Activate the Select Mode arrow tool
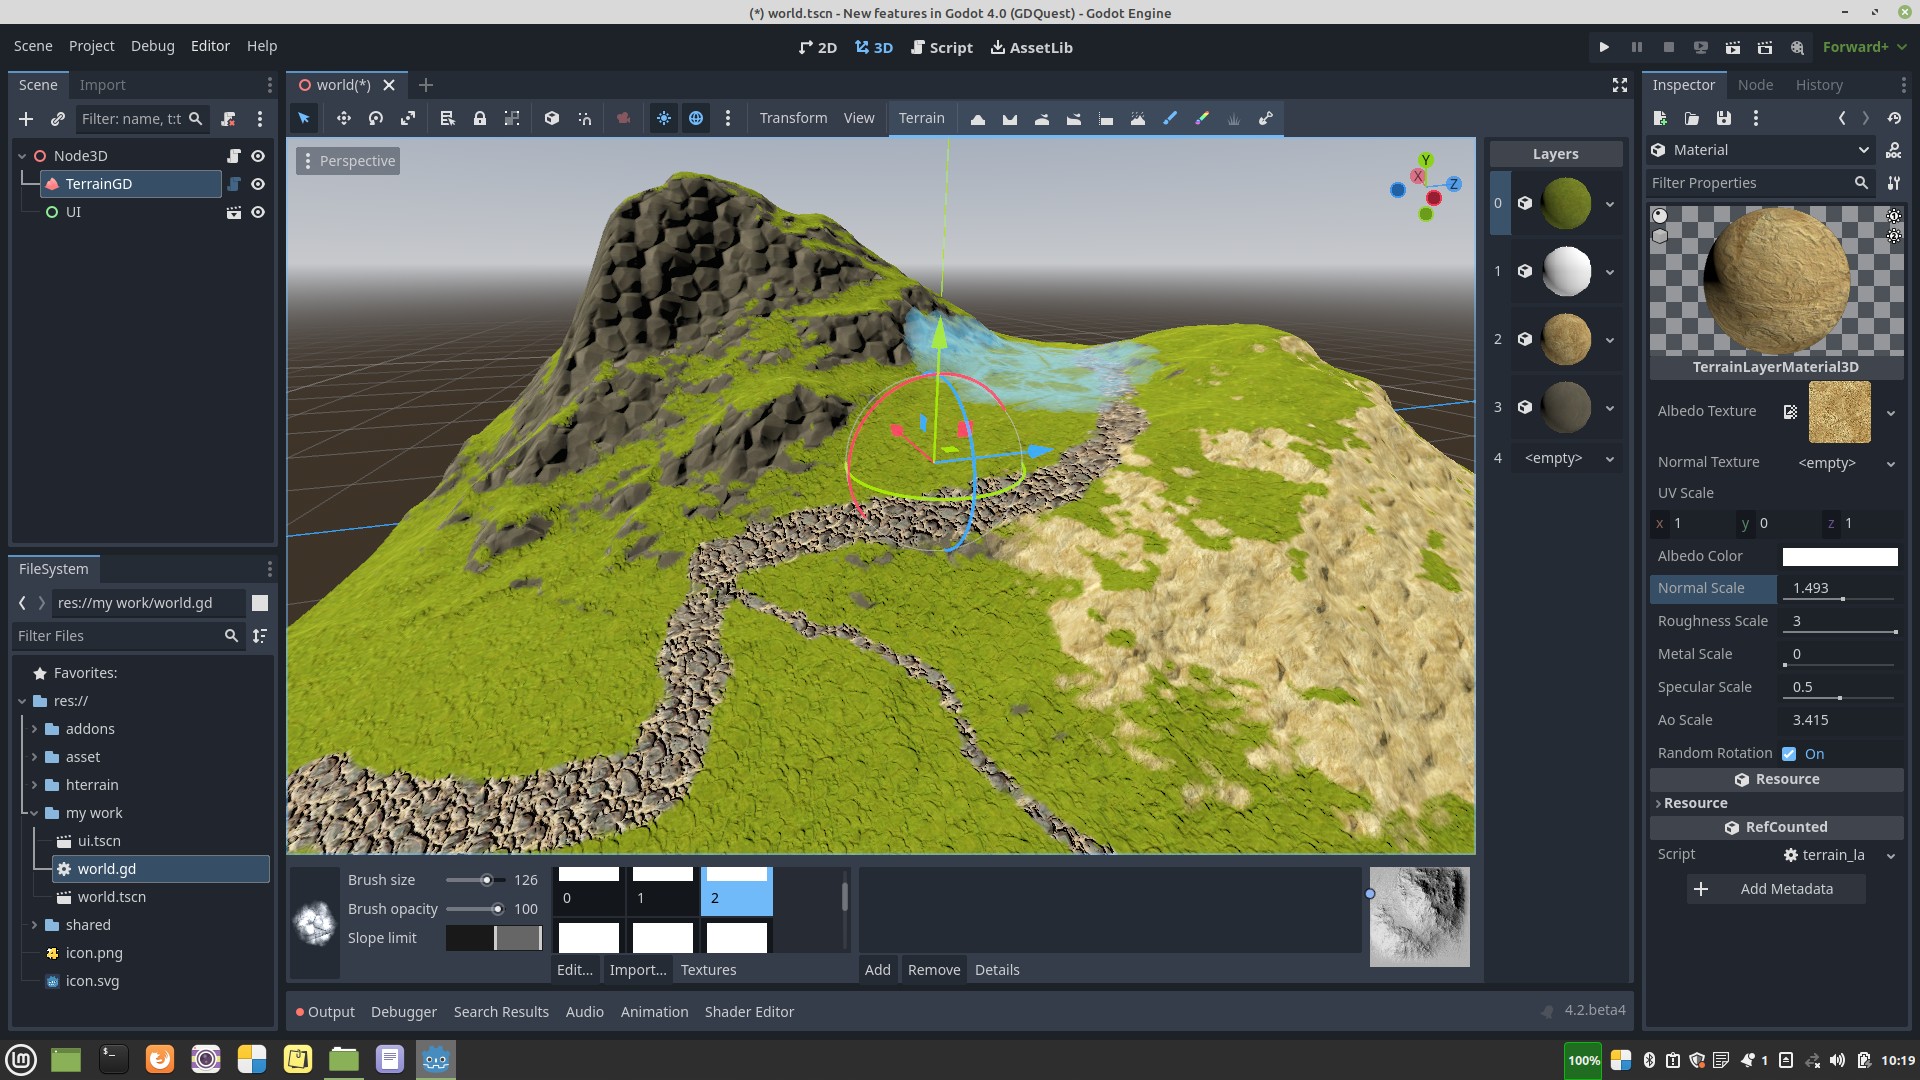This screenshot has width=1920, height=1080. tap(304, 118)
